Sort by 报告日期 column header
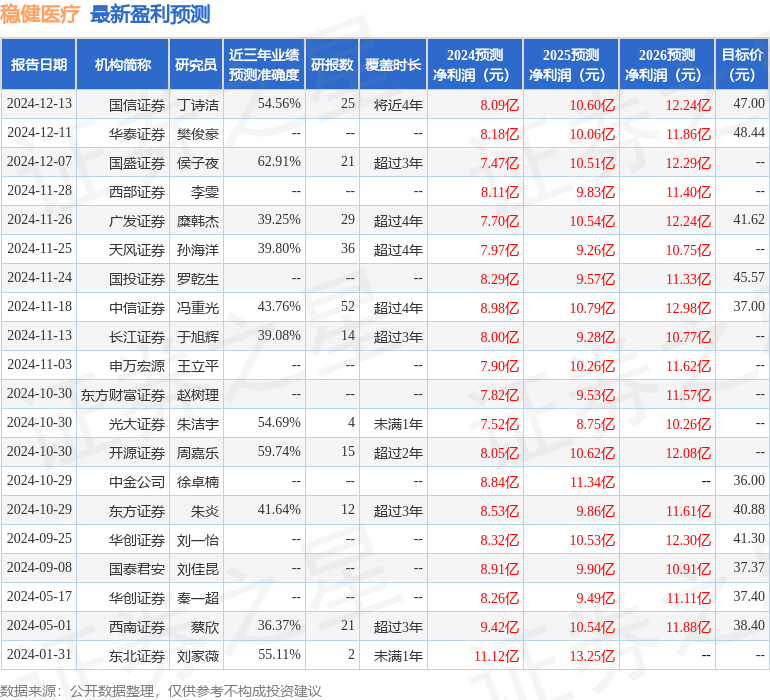Viewport: 770px width, 700px height. [x=39, y=65]
